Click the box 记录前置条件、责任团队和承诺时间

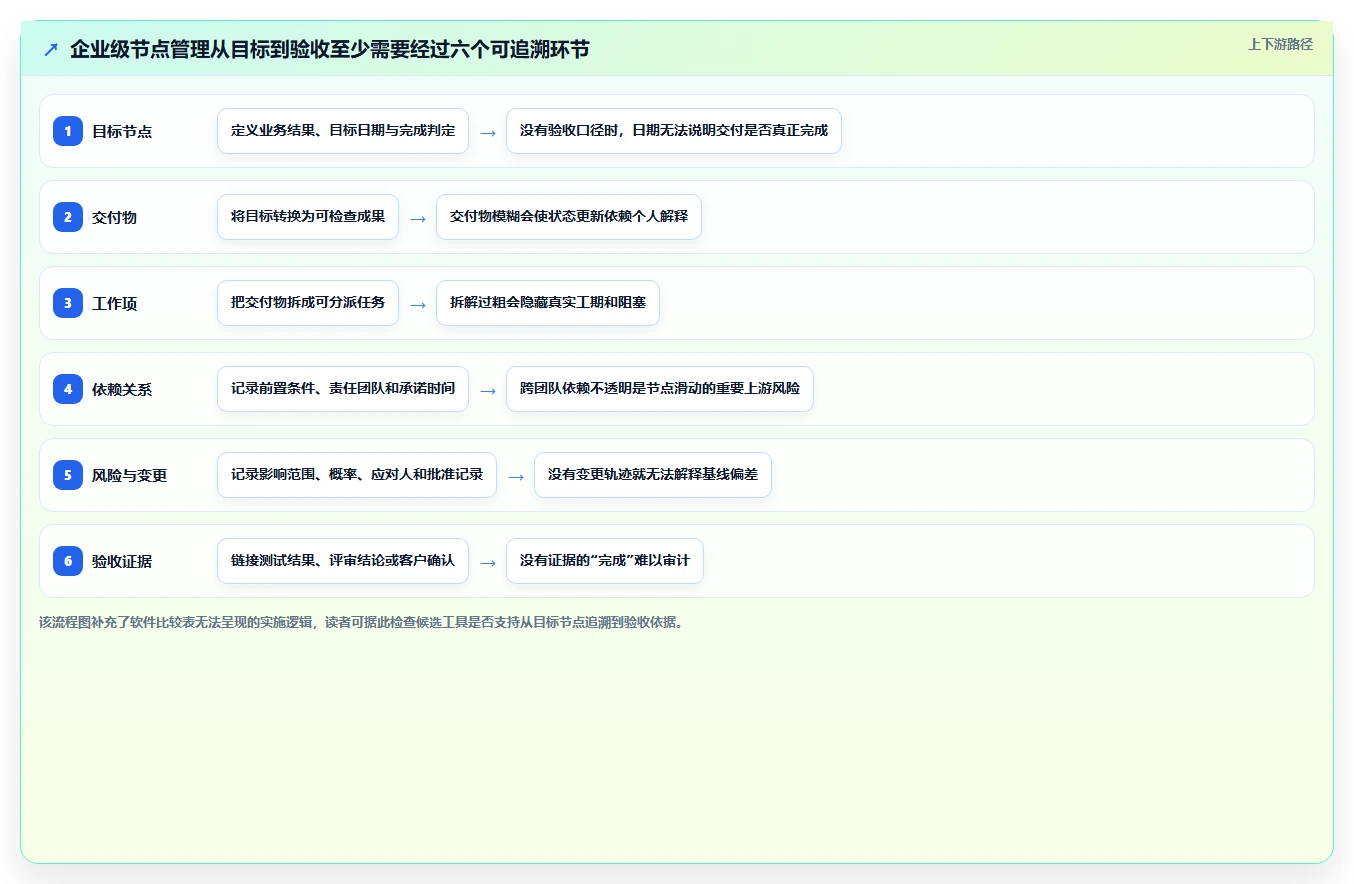click(343, 389)
